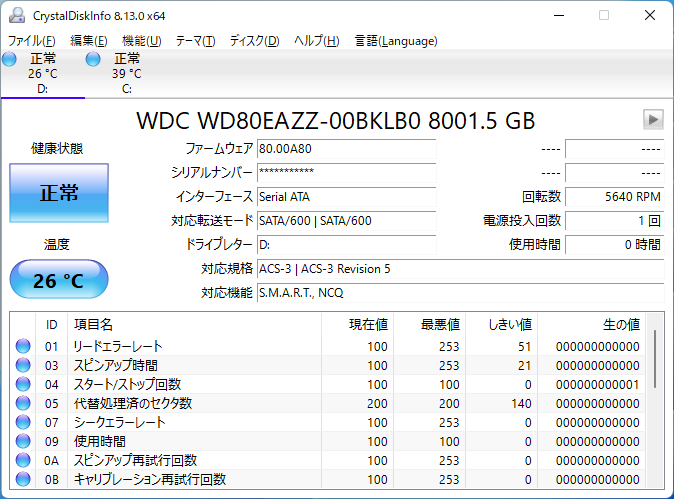Viewport: 674px width, 499px height.
Task: Click the drive letter field D:
Action: [x=346, y=245]
